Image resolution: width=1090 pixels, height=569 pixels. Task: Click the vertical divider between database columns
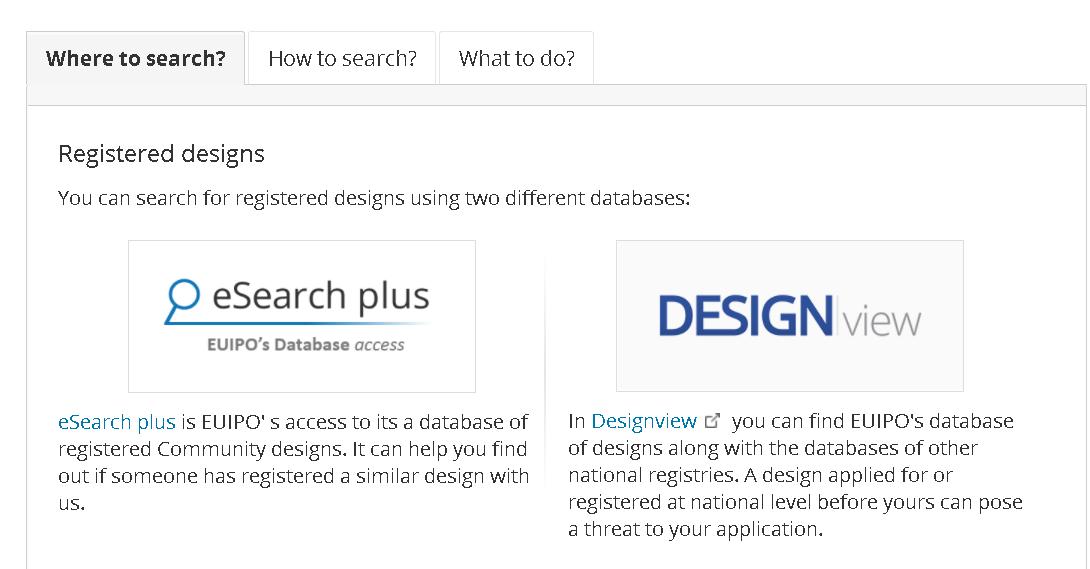point(545,400)
